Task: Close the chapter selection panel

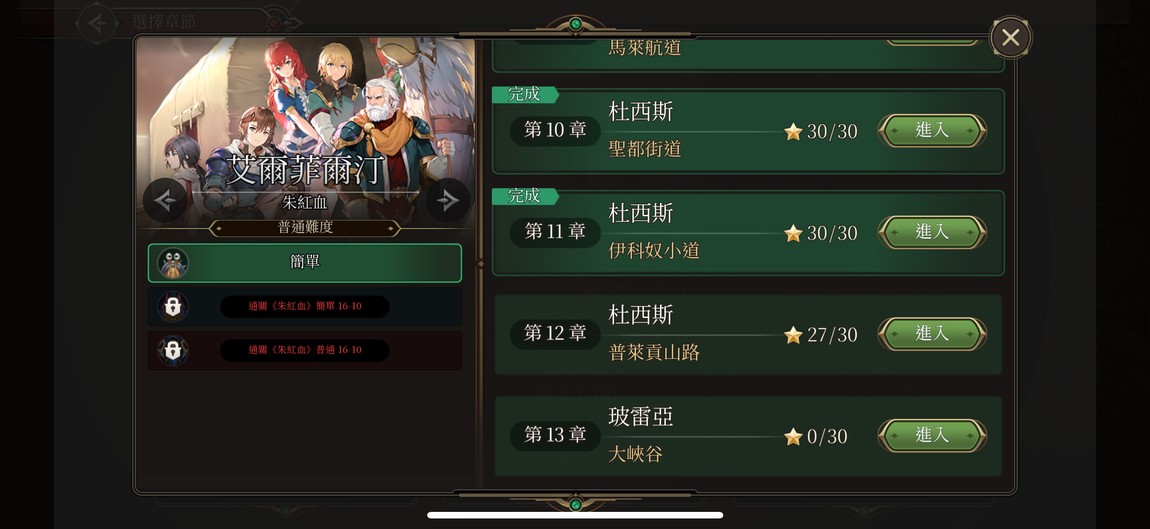Action: tap(1011, 37)
